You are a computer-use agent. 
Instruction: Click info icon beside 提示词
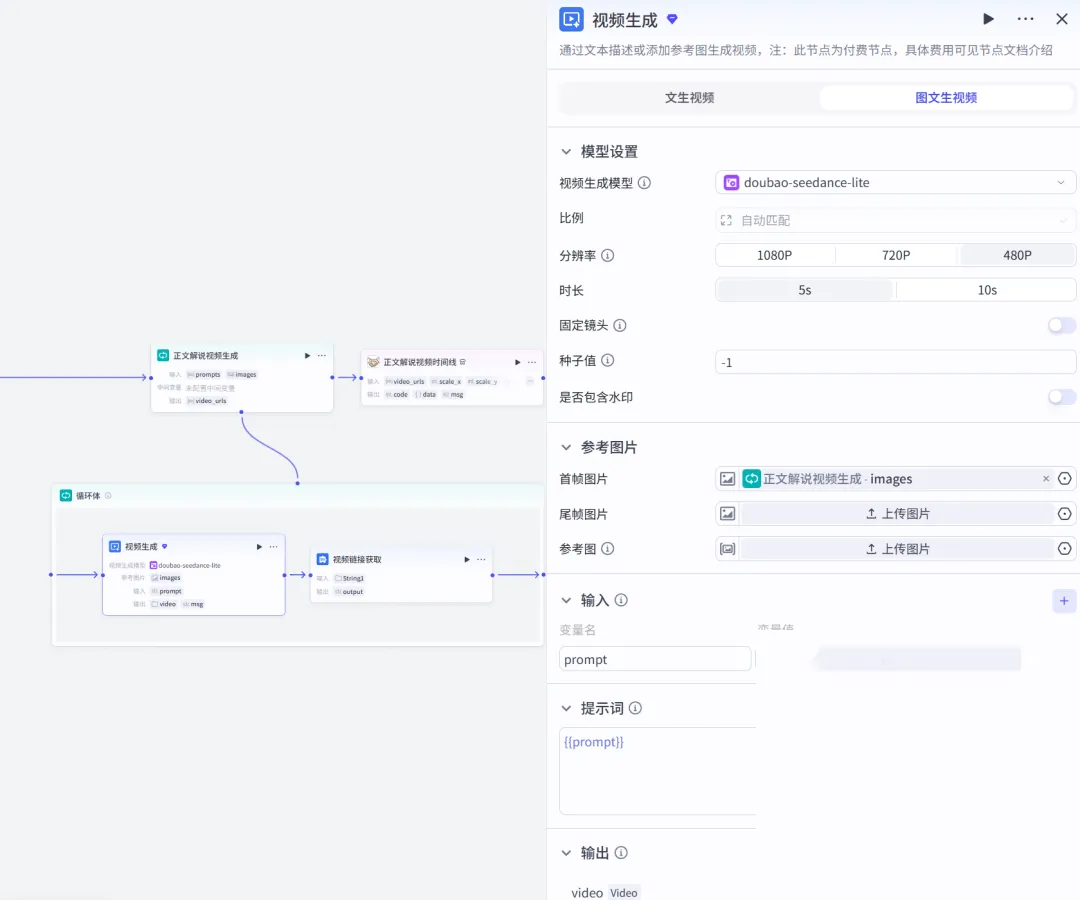click(635, 708)
